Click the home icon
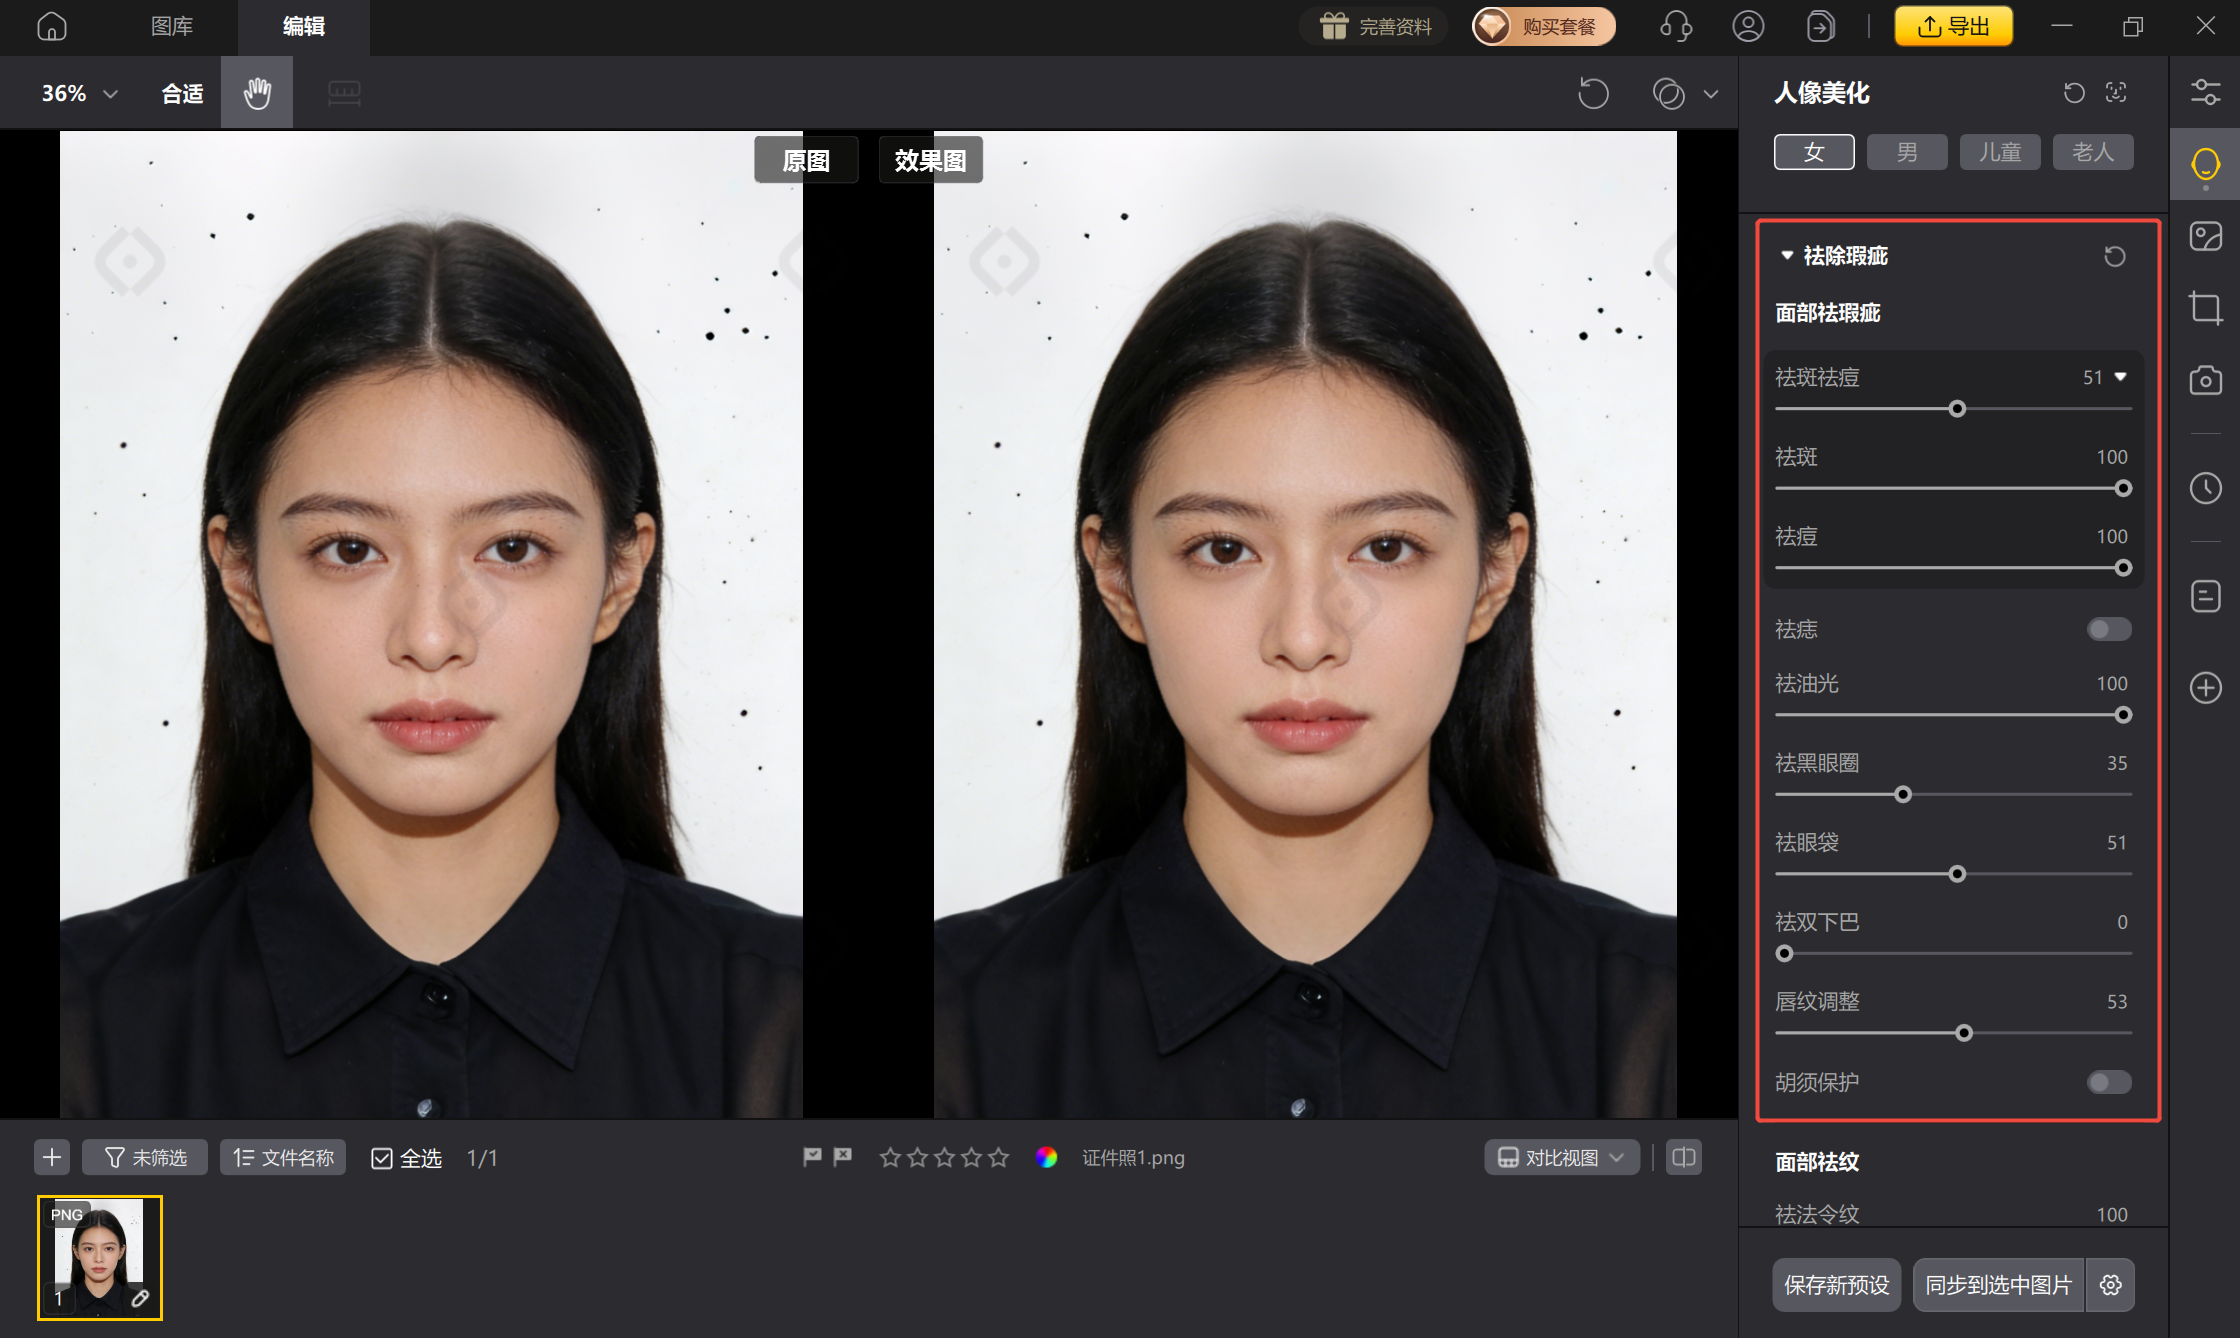Image resolution: width=2240 pixels, height=1338 pixels. pyautogui.click(x=52, y=26)
